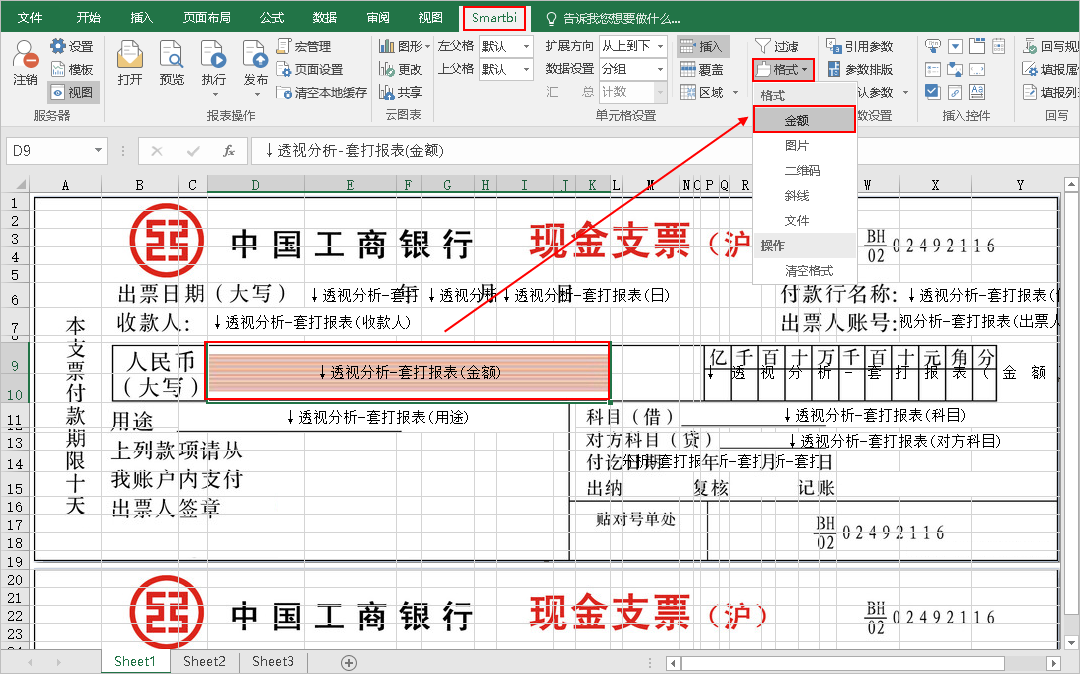Select 金额 in the format menu
This screenshot has width=1080, height=674.
804,120
